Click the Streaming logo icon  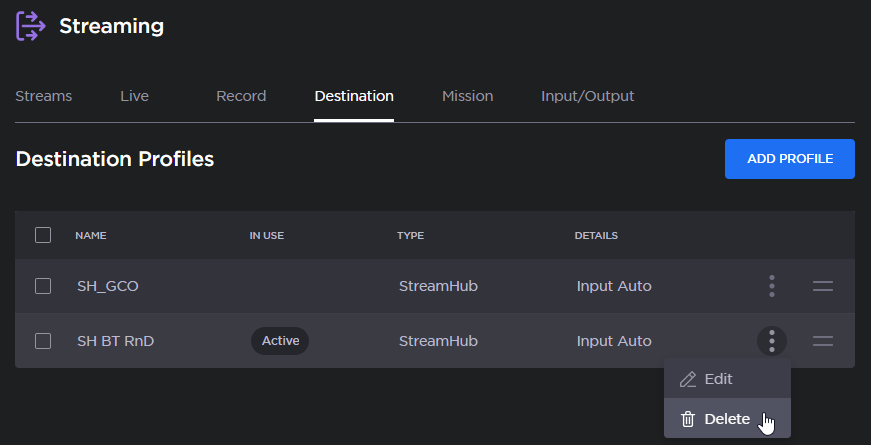pyautogui.click(x=31, y=26)
